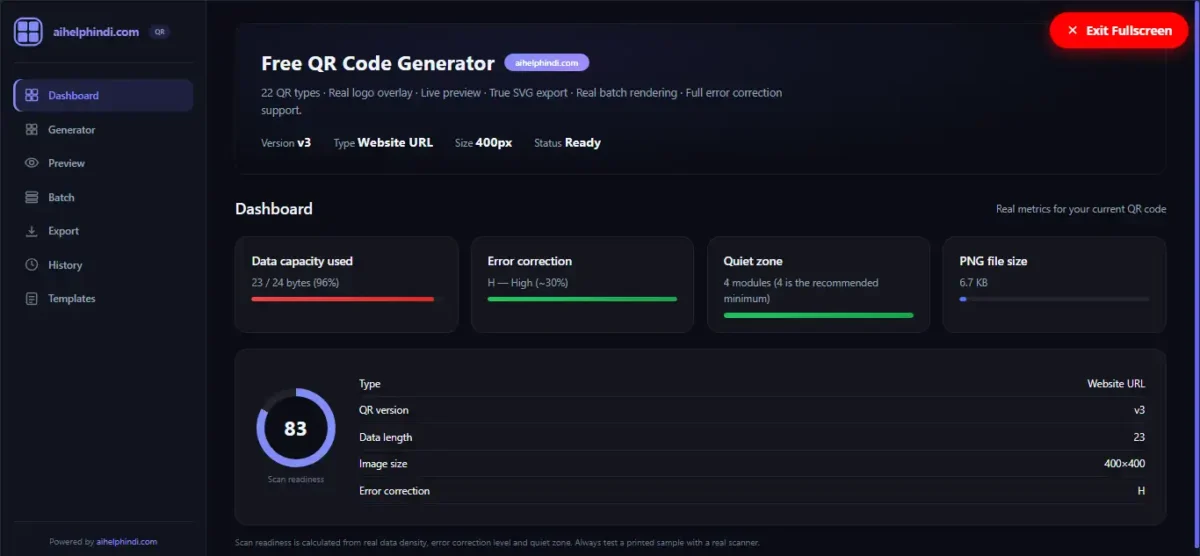Click the Exit Fullscreen button

1119,31
